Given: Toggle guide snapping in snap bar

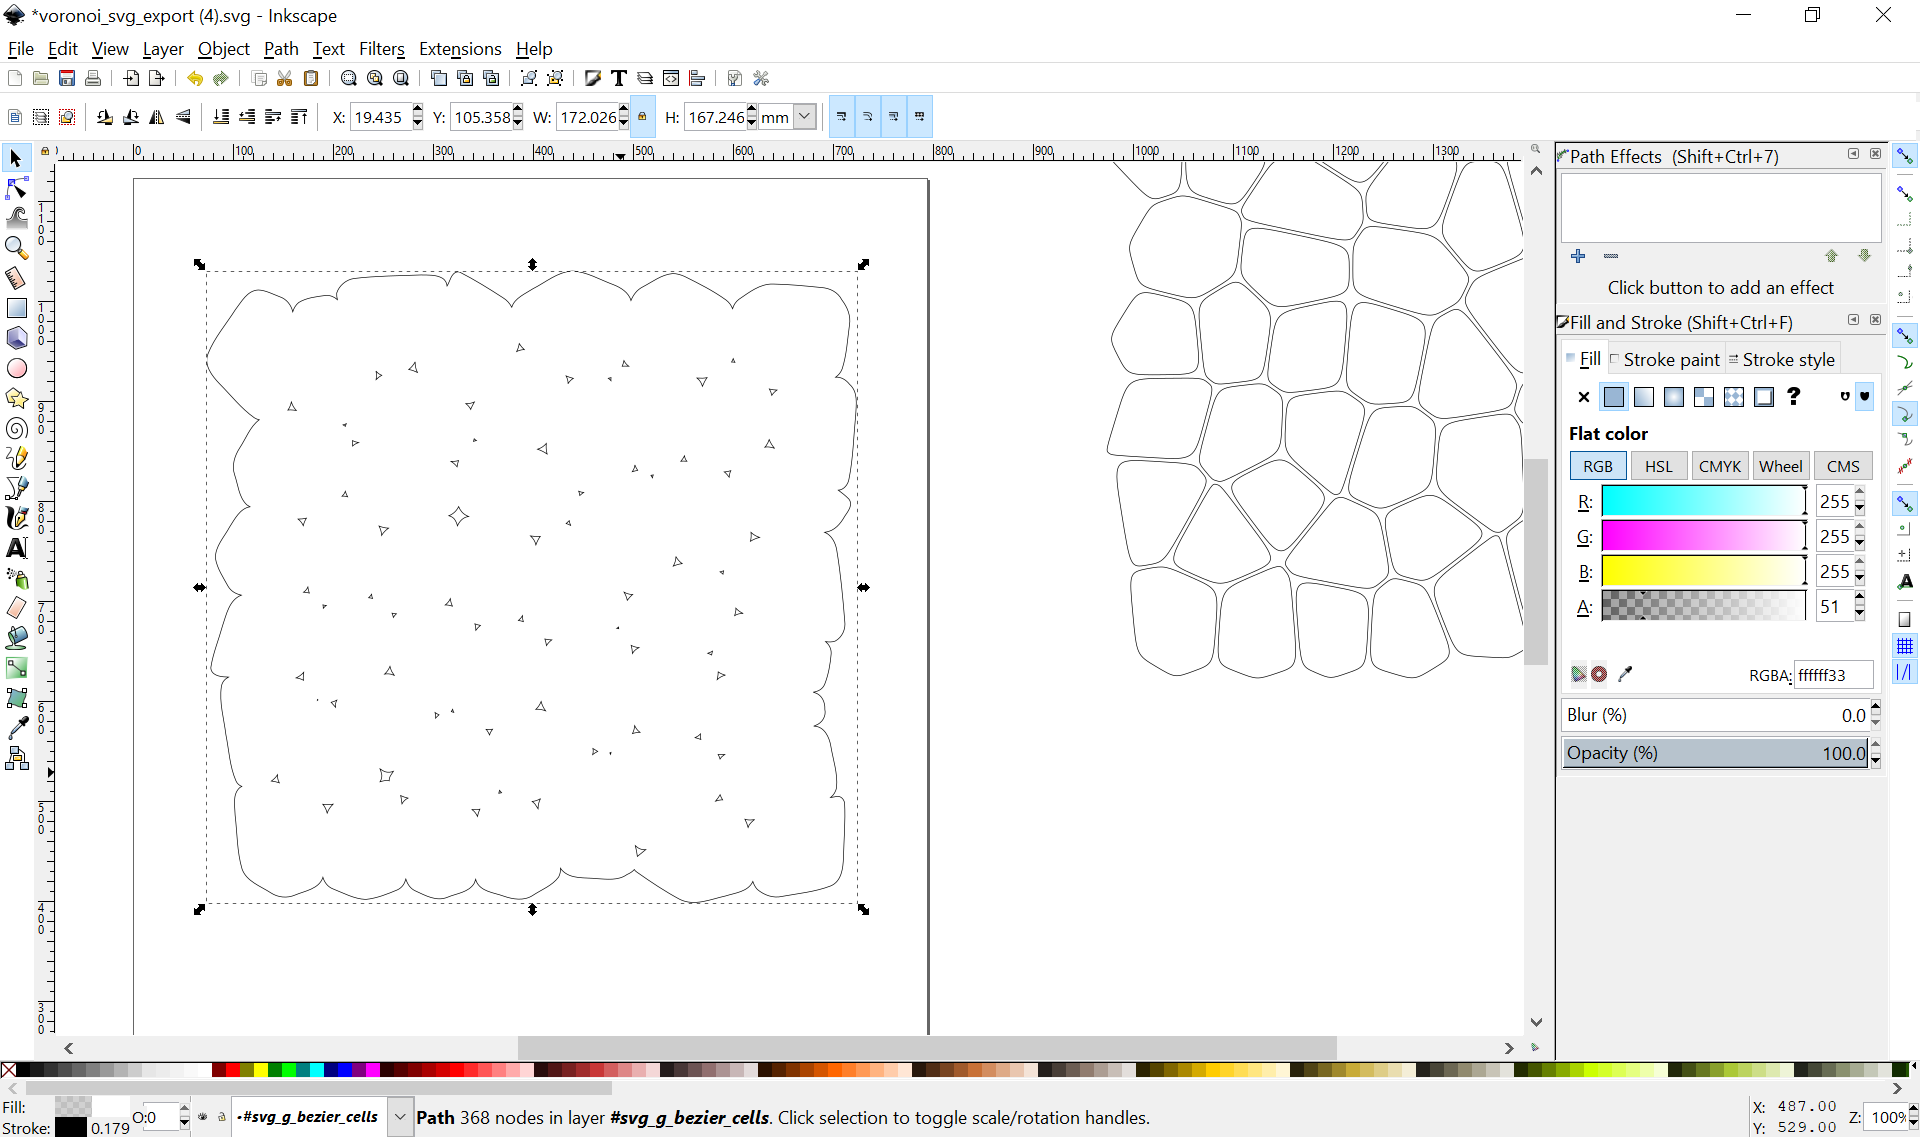Looking at the screenshot, I should (1904, 673).
